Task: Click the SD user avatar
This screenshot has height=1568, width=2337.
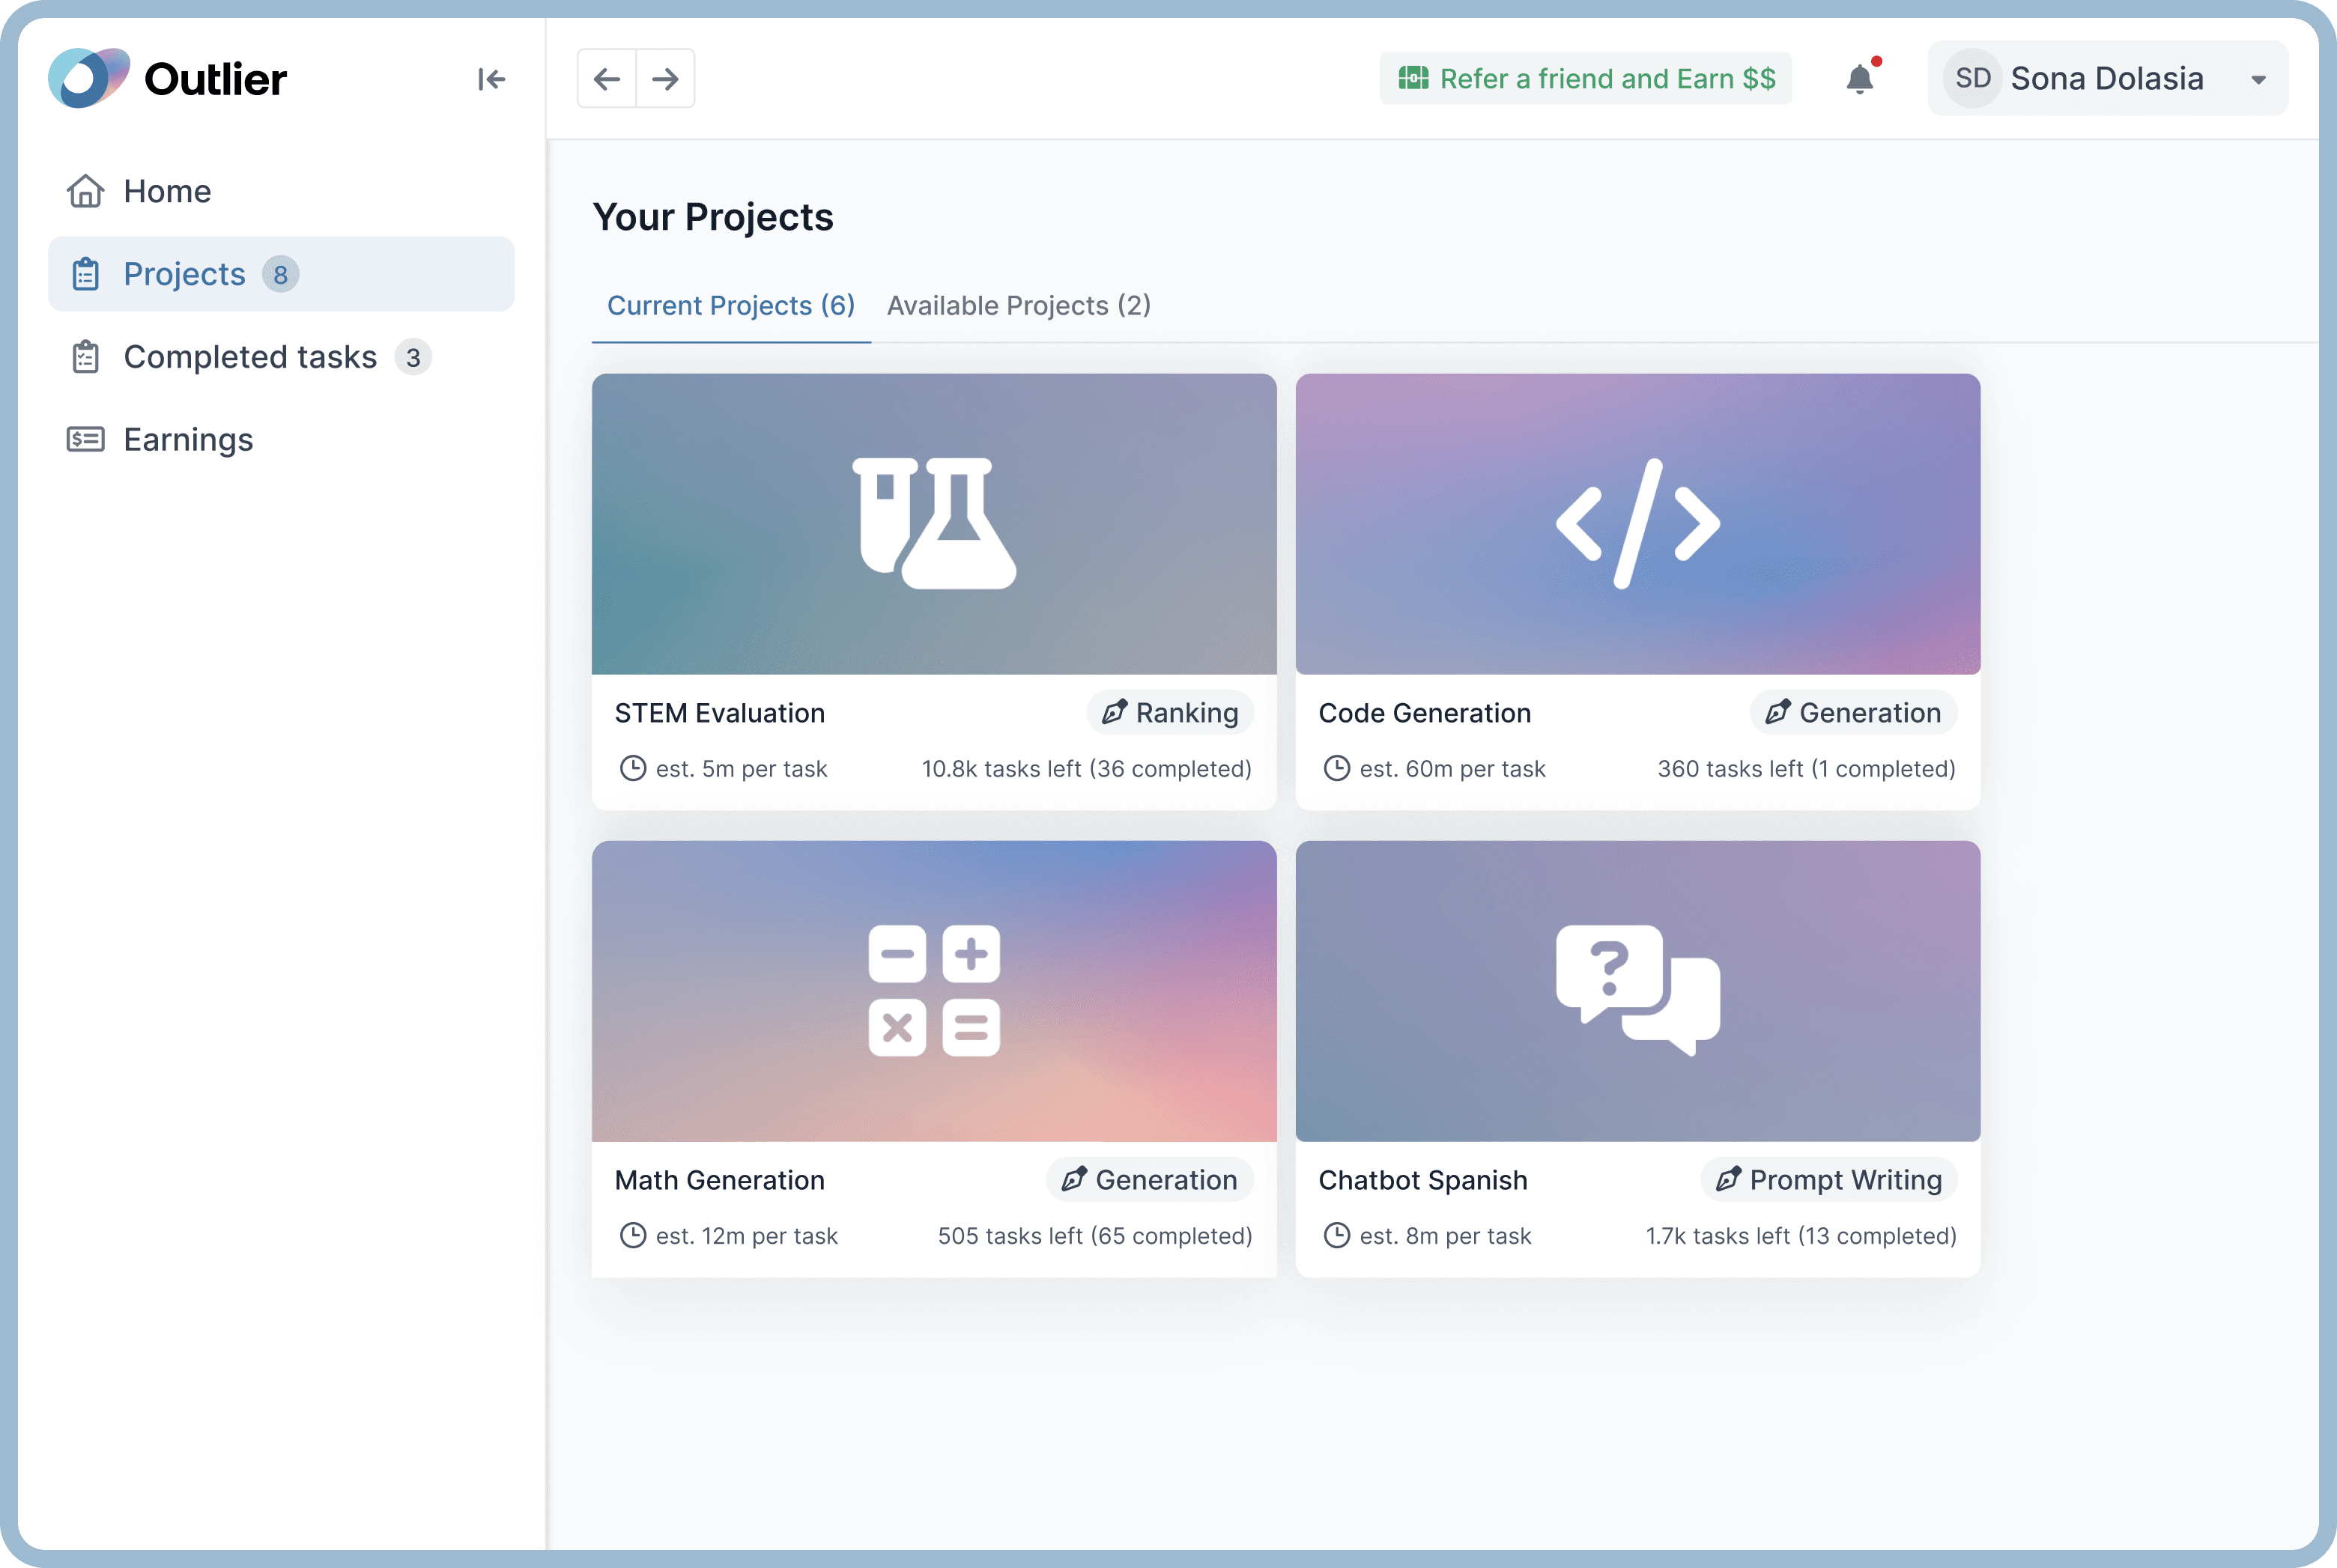Action: tap(1972, 79)
